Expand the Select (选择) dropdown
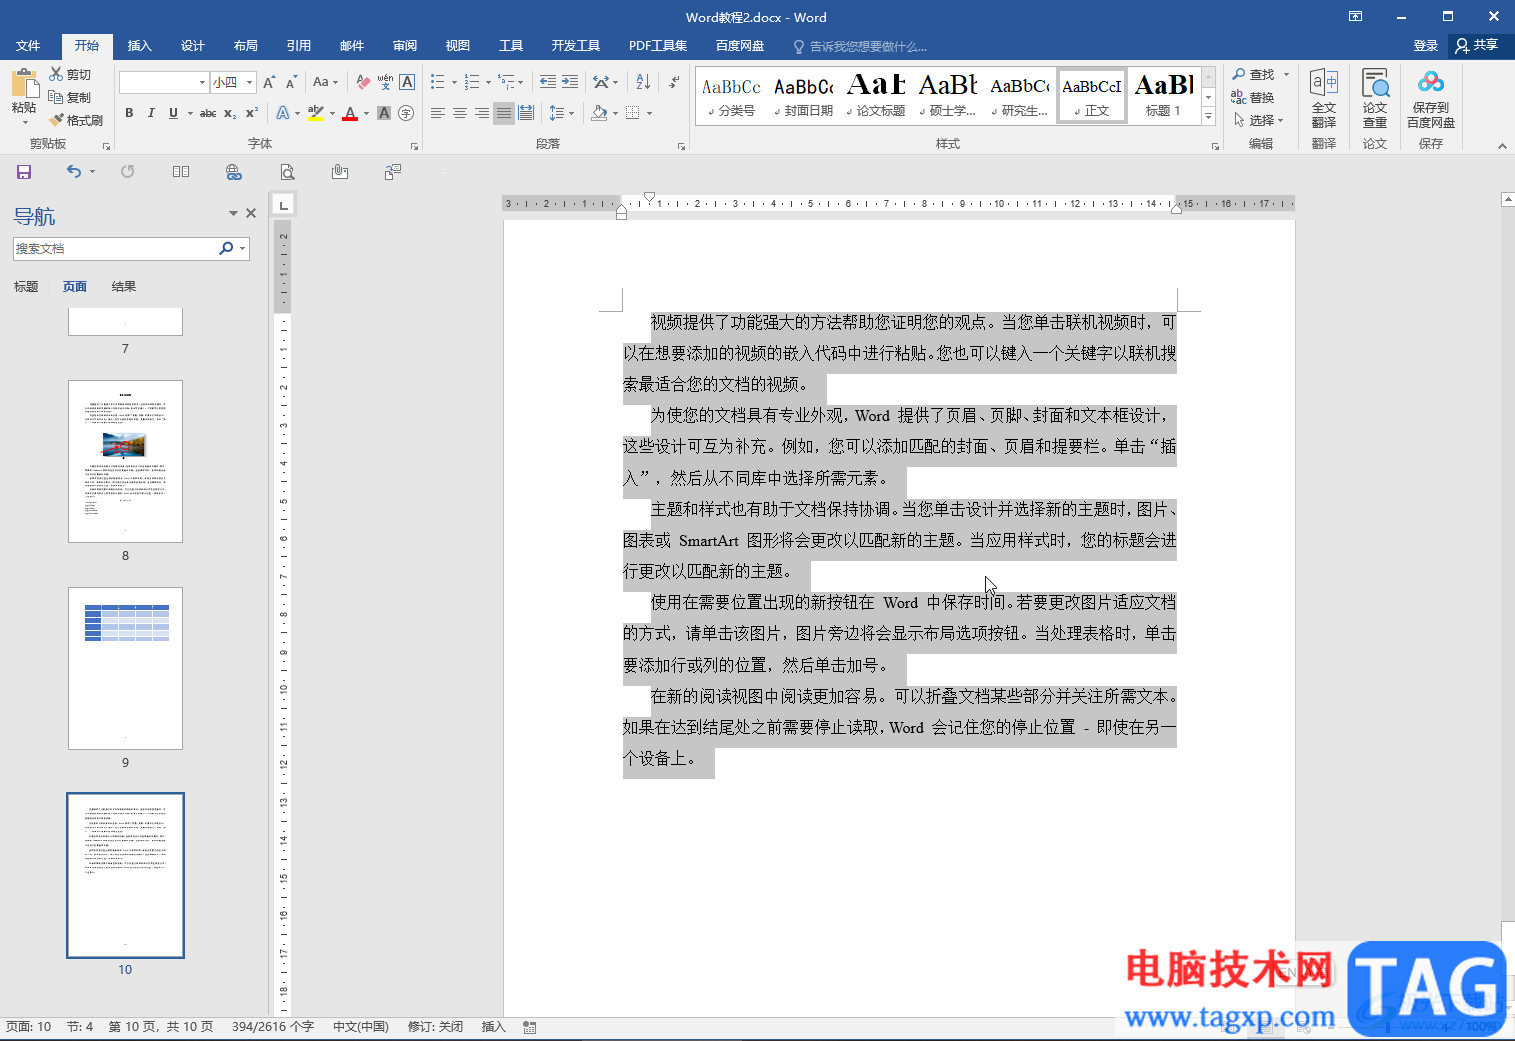1515x1041 pixels. coord(1259,120)
